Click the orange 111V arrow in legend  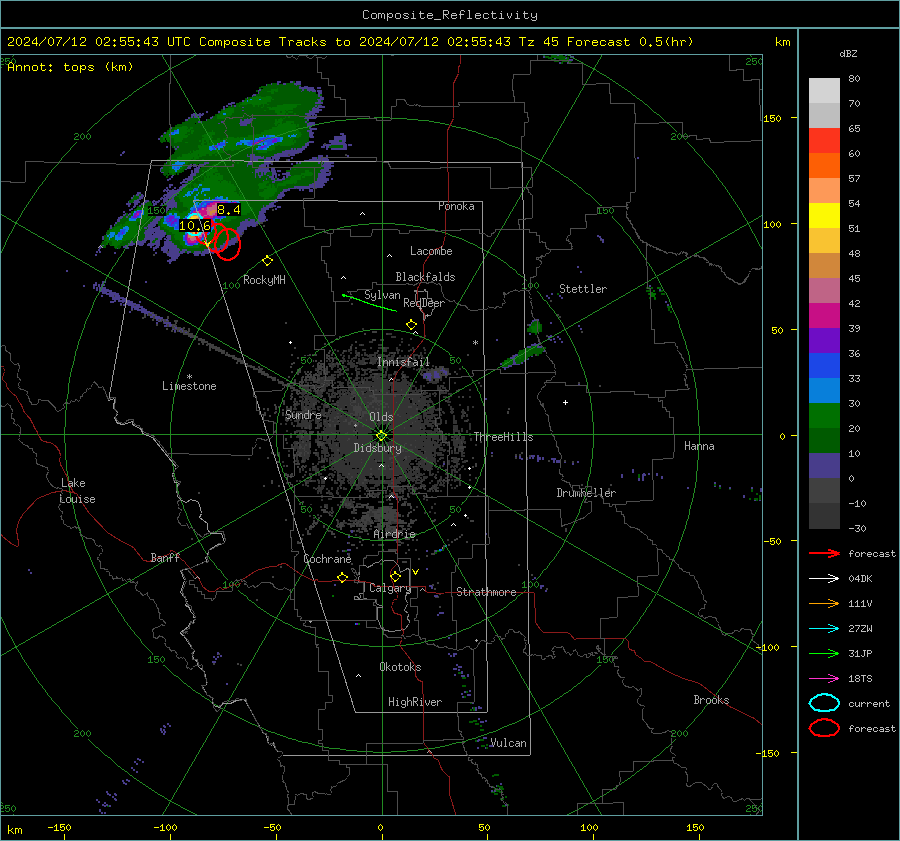coord(824,603)
